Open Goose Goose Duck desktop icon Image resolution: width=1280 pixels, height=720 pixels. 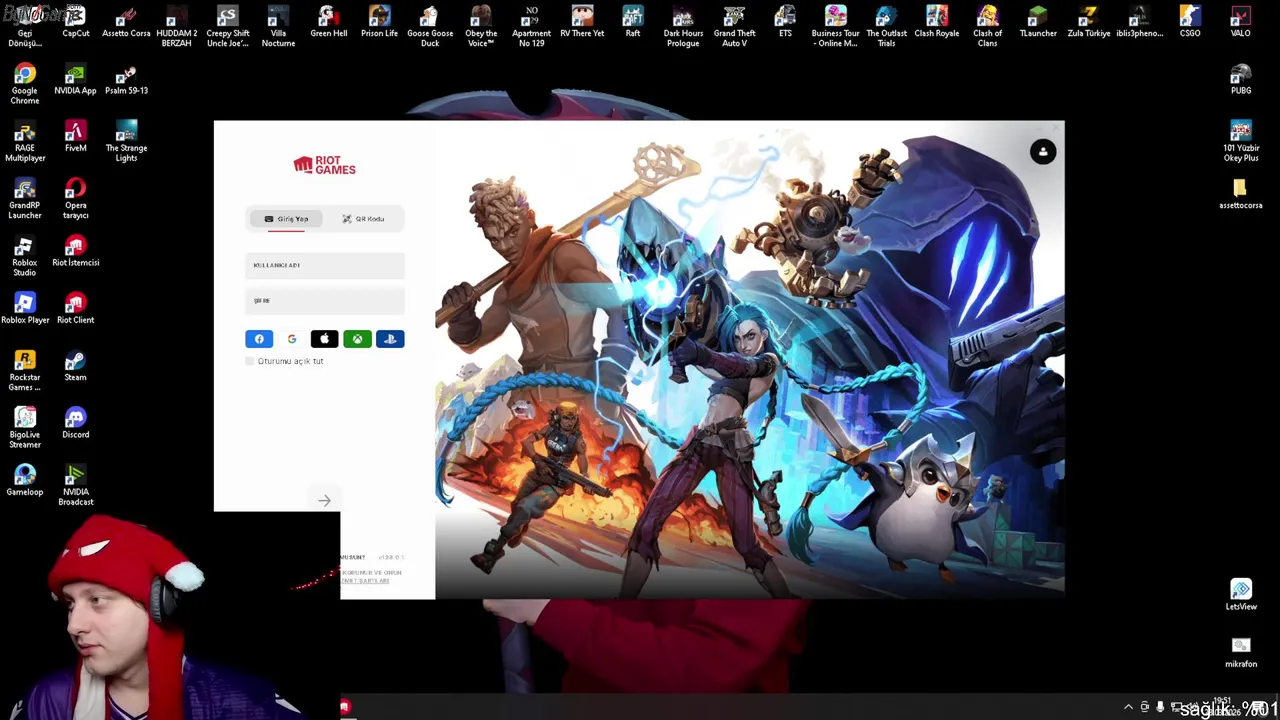coord(430,26)
